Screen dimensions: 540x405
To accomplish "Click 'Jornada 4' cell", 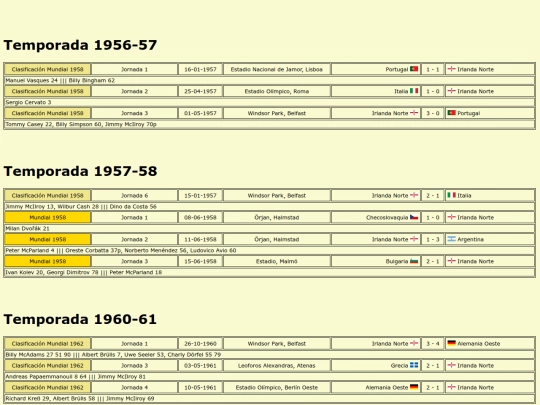I will (x=134, y=387).
